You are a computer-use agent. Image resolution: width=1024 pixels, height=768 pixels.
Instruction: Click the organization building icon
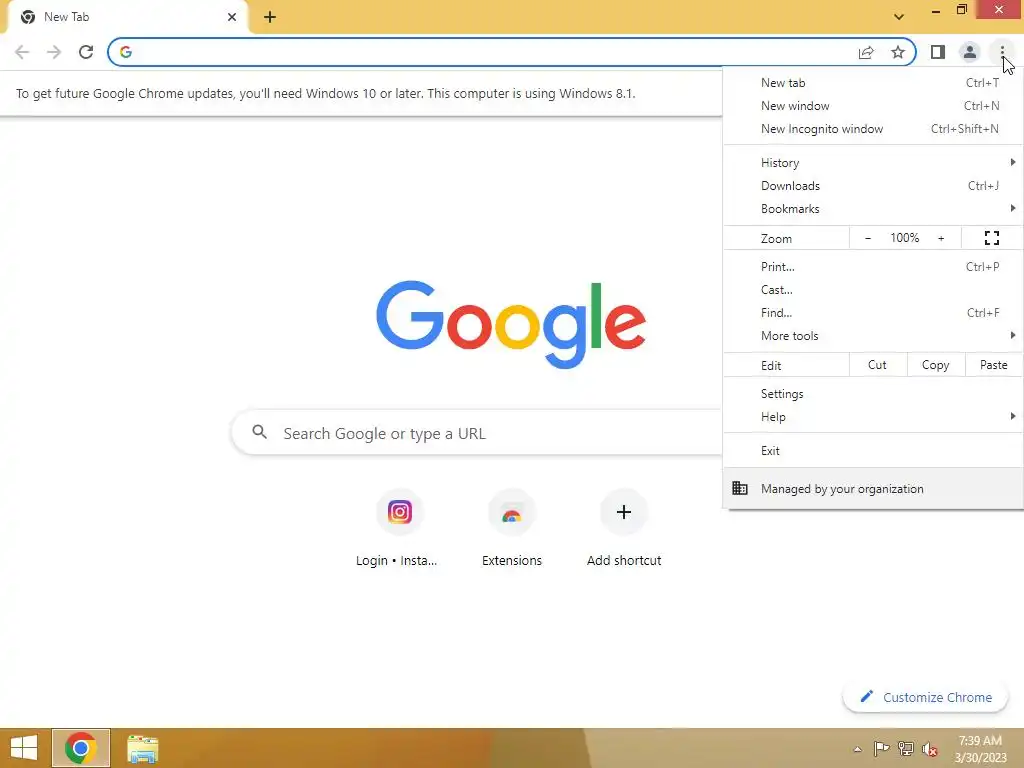coord(739,488)
